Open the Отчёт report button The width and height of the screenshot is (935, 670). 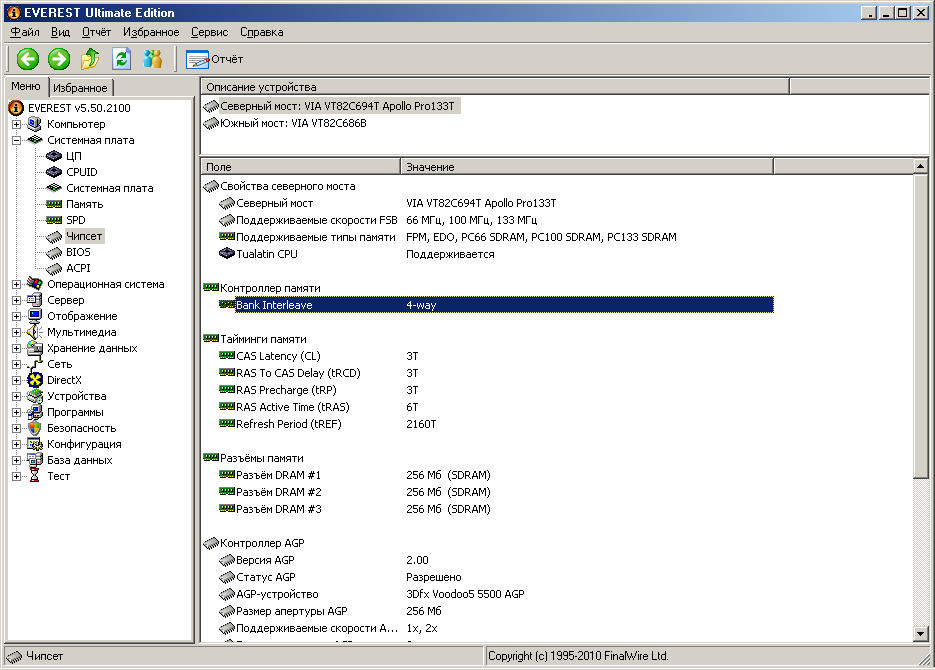(x=214, y=59)
